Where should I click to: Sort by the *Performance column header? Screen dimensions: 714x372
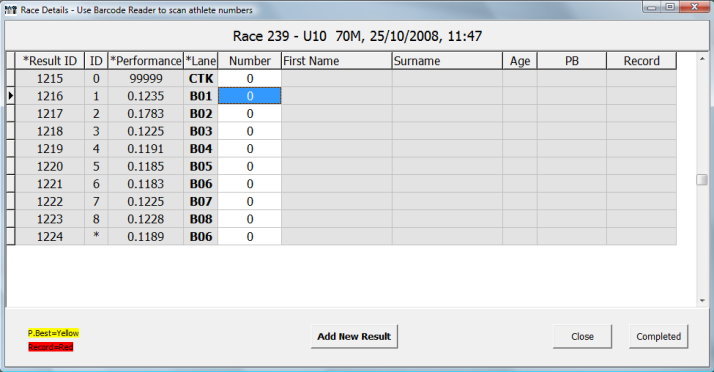click(x=146, y=61)
